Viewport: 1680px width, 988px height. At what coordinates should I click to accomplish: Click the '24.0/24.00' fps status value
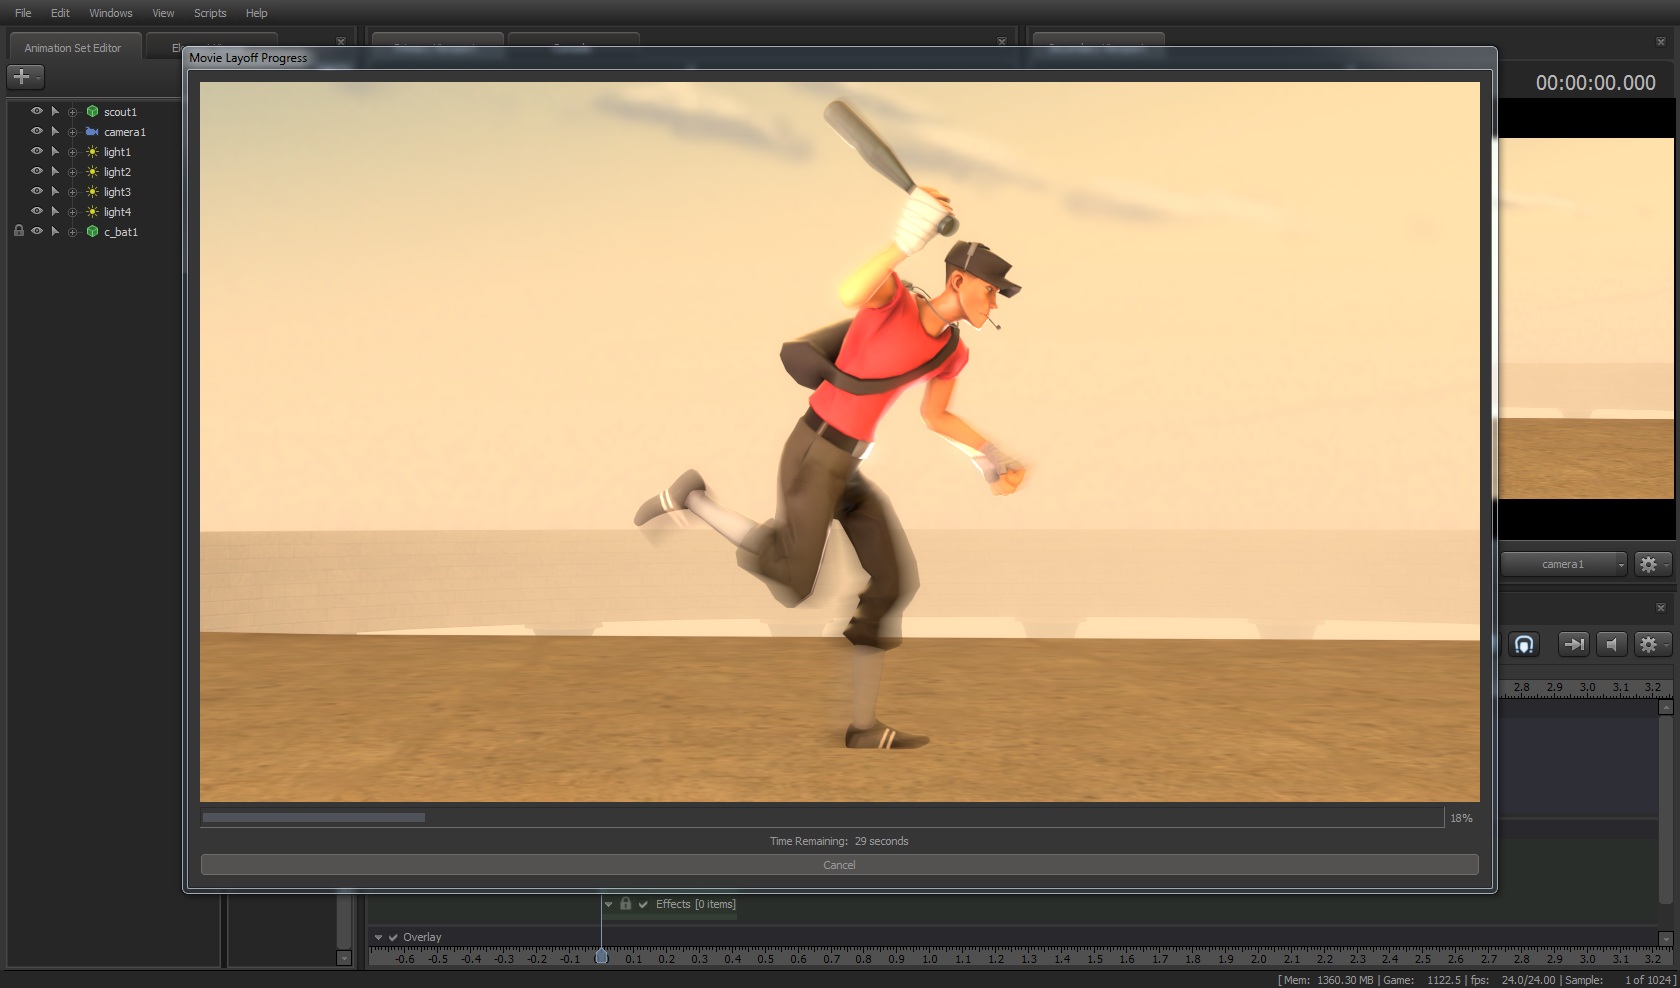click(x=1529, y=980)
